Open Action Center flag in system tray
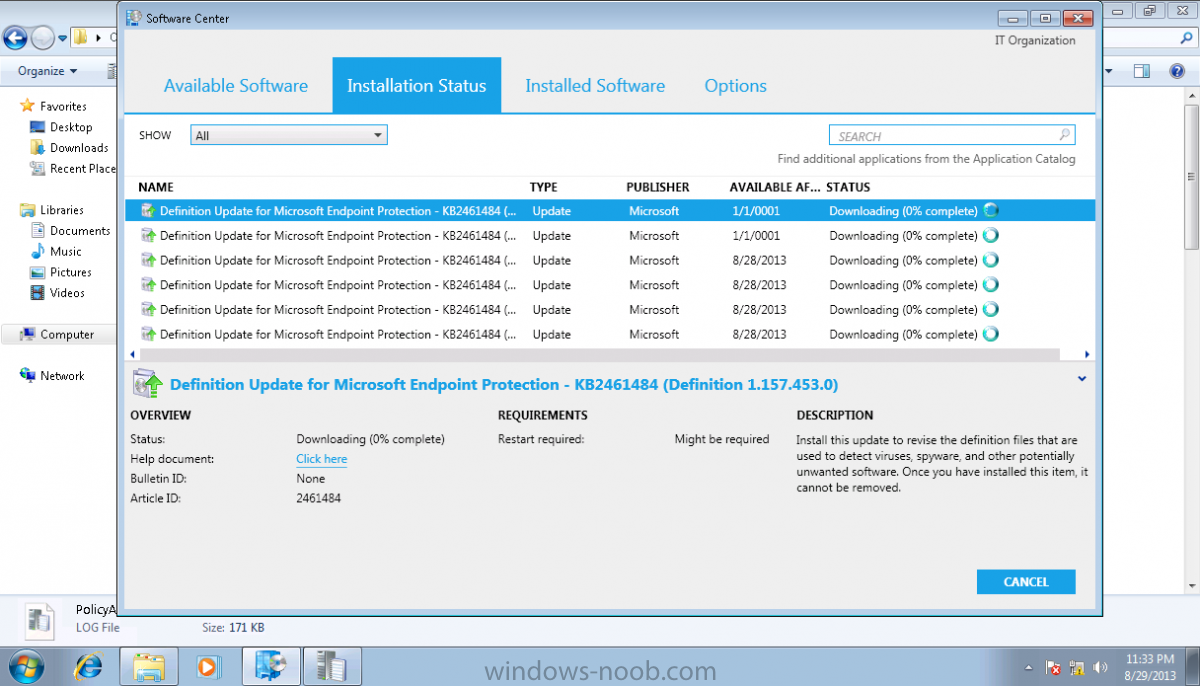This screenshot has width=1200, height=686. [x=1053, y=667]
